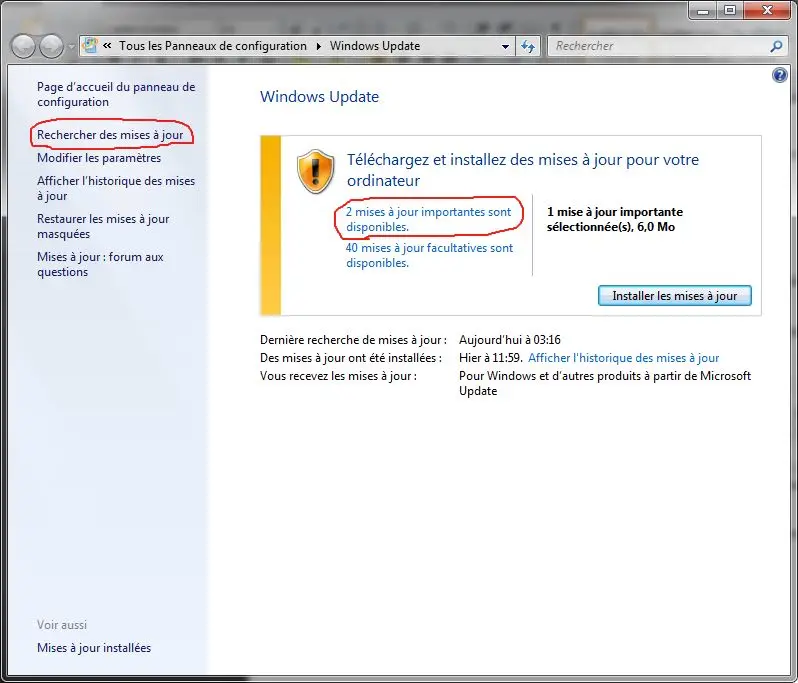Open 'Mises à jour installées' link
The width and height of the screenshot is (798, 683).
point(94,648)
